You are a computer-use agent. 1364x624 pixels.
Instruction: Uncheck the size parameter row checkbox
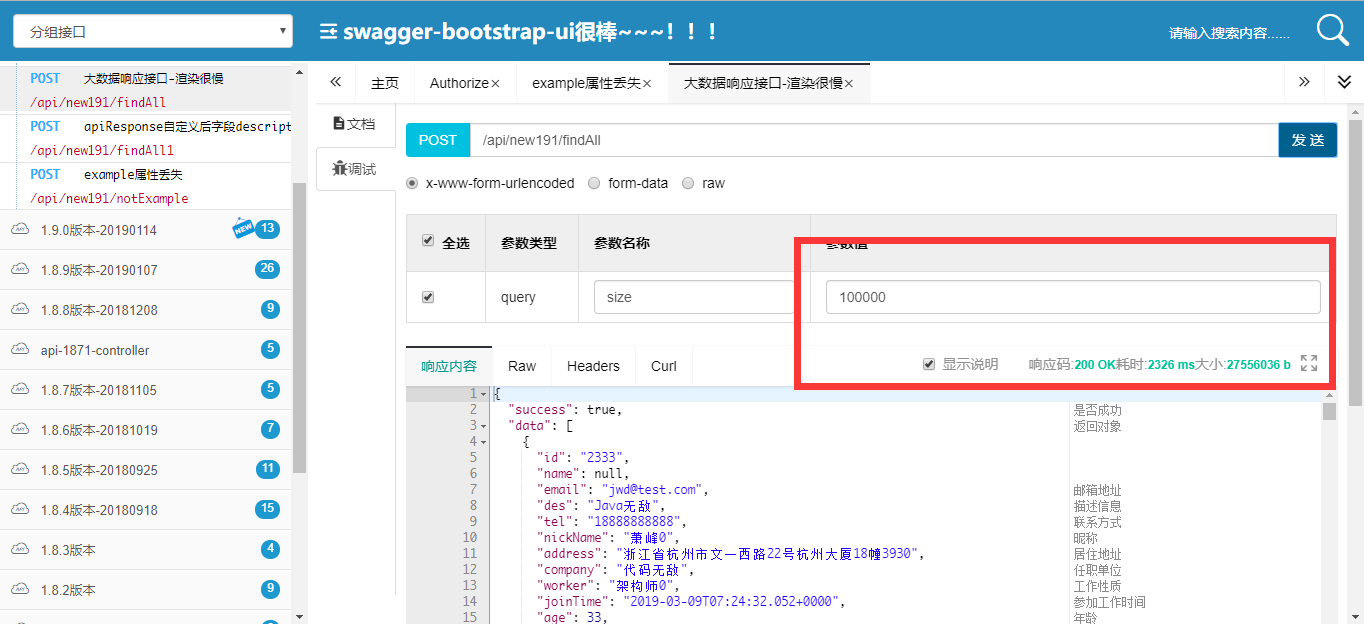click(428, 297)
